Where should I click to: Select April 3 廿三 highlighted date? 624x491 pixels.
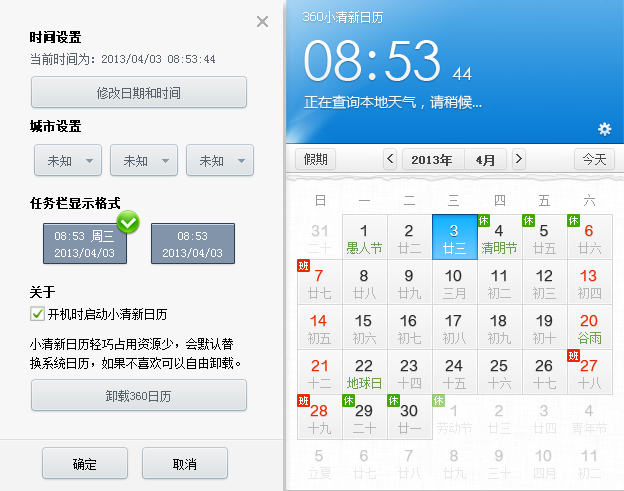[x=454, y=237]
